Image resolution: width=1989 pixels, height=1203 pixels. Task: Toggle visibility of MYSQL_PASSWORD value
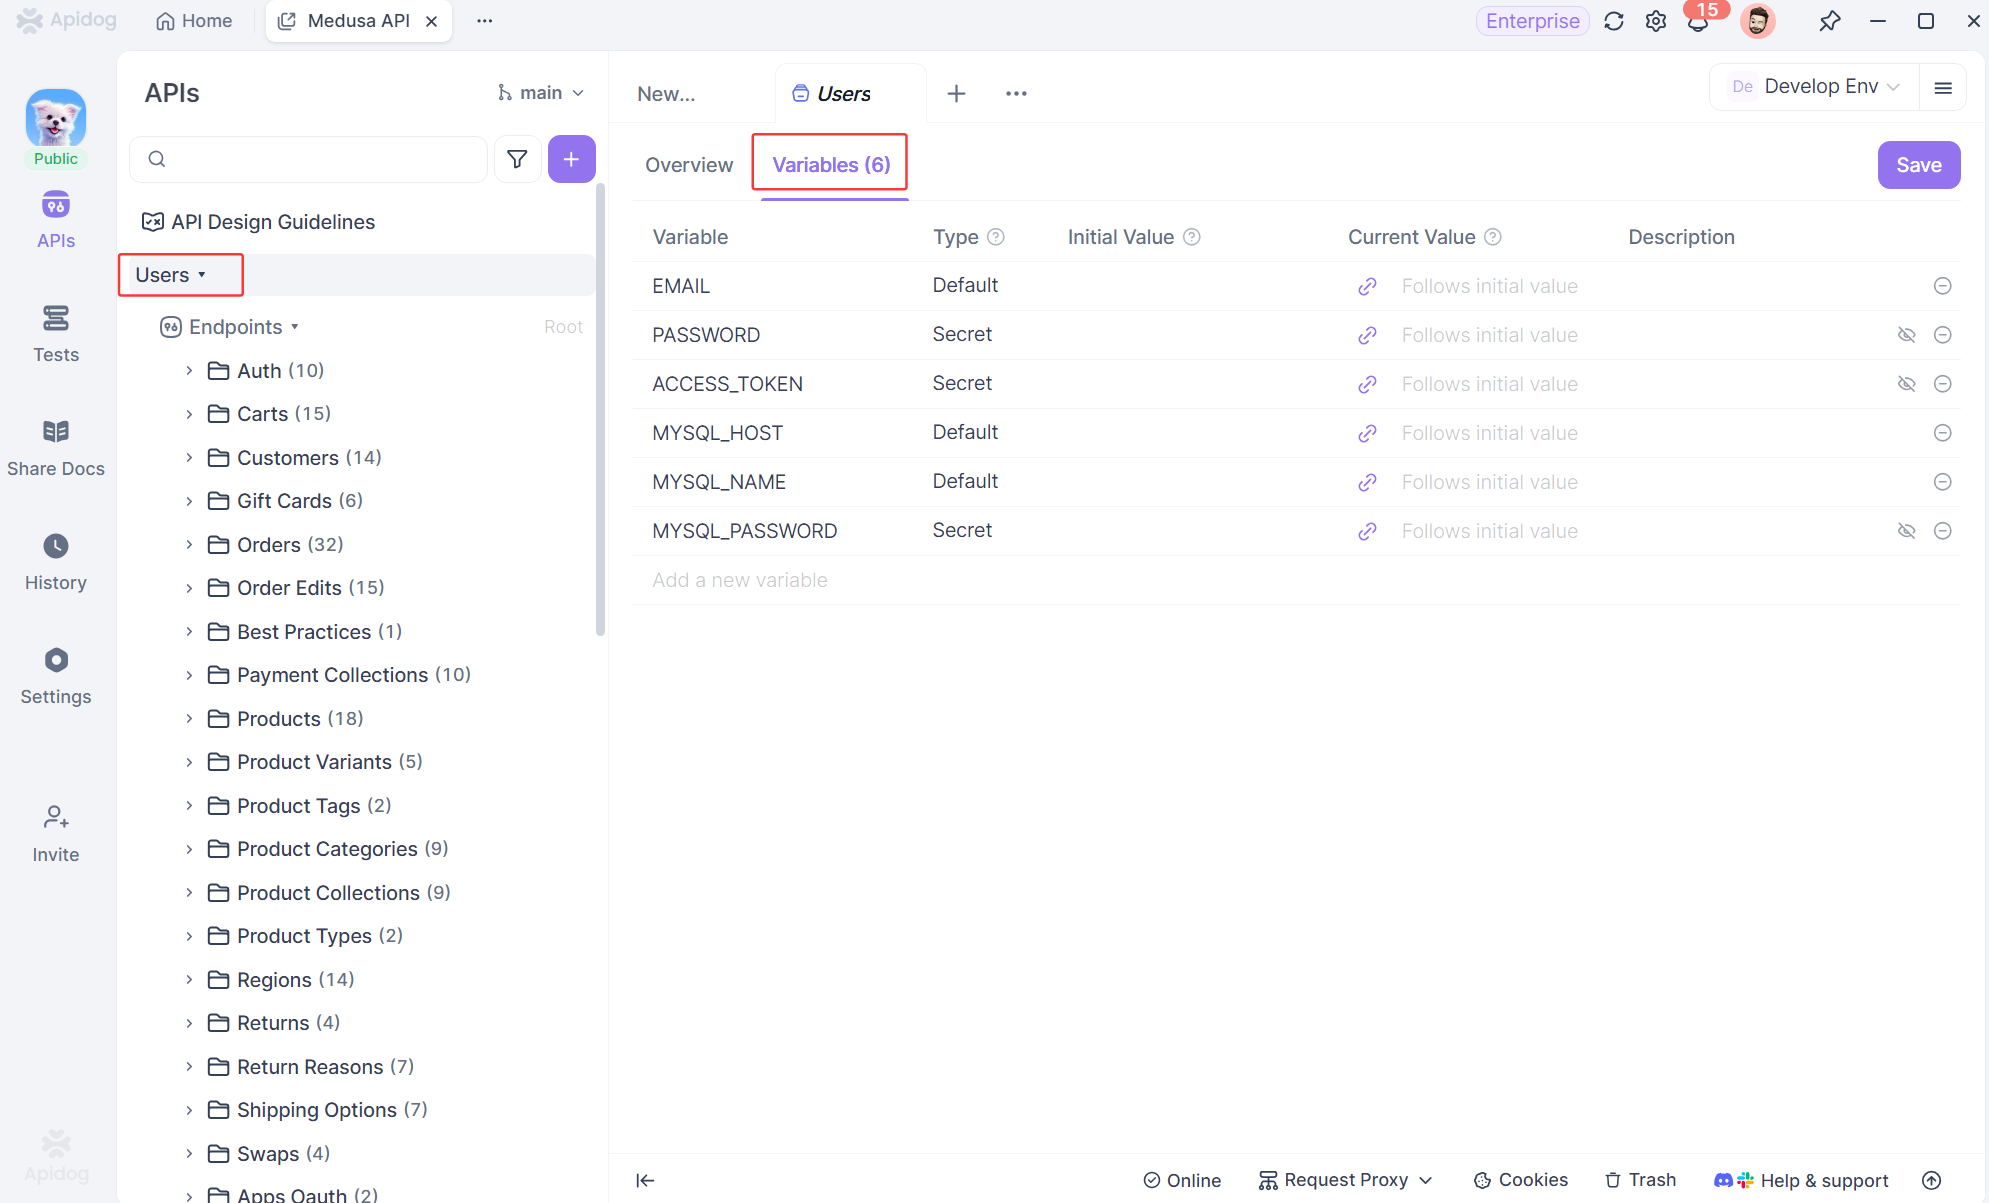(x=1906, y=531)
